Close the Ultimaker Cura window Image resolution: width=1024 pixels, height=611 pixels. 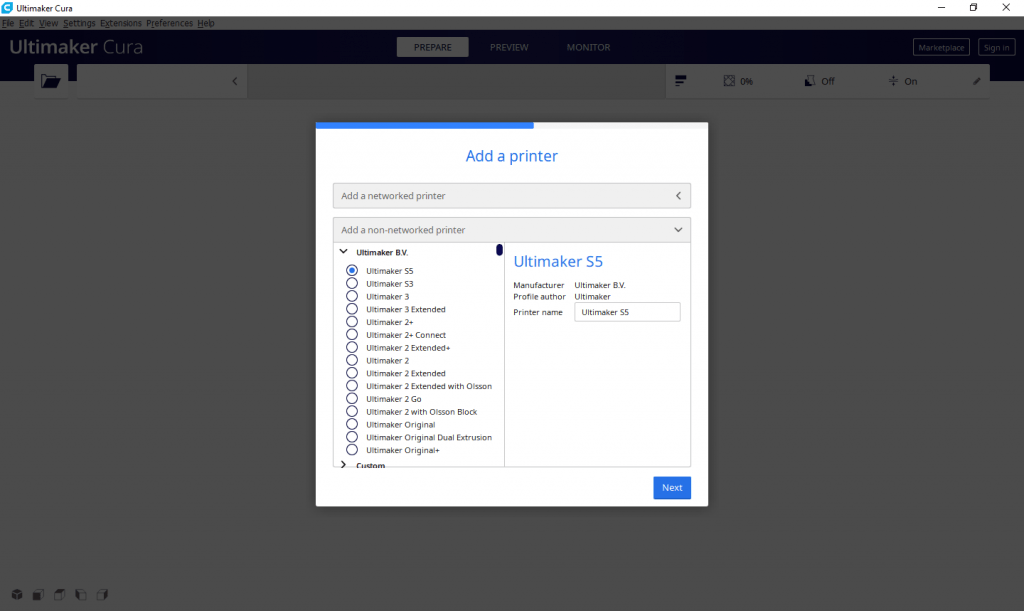[1006, 8]
